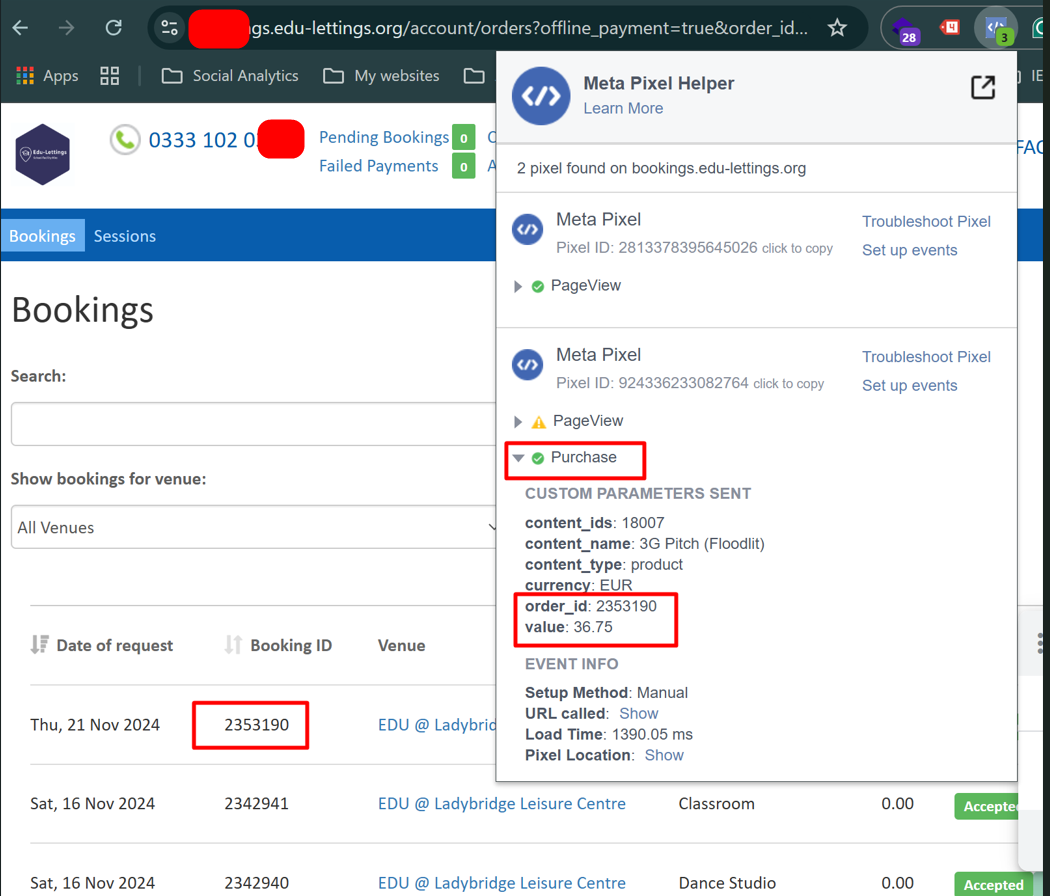Collapse the Purchase event details
The height and width of the screenshot is (896, 1050).
pyautogui.click(x=518, y=458)
